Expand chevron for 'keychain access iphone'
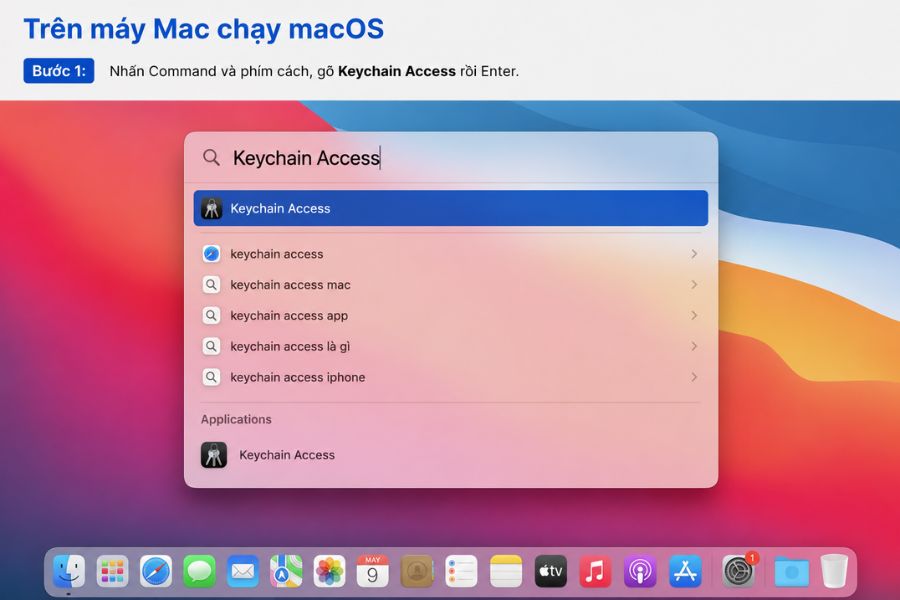The image size is (900, 600). 694,377
